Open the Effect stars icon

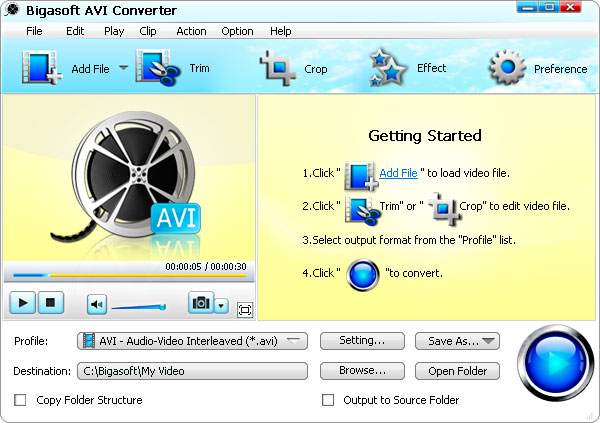[387, 67]
